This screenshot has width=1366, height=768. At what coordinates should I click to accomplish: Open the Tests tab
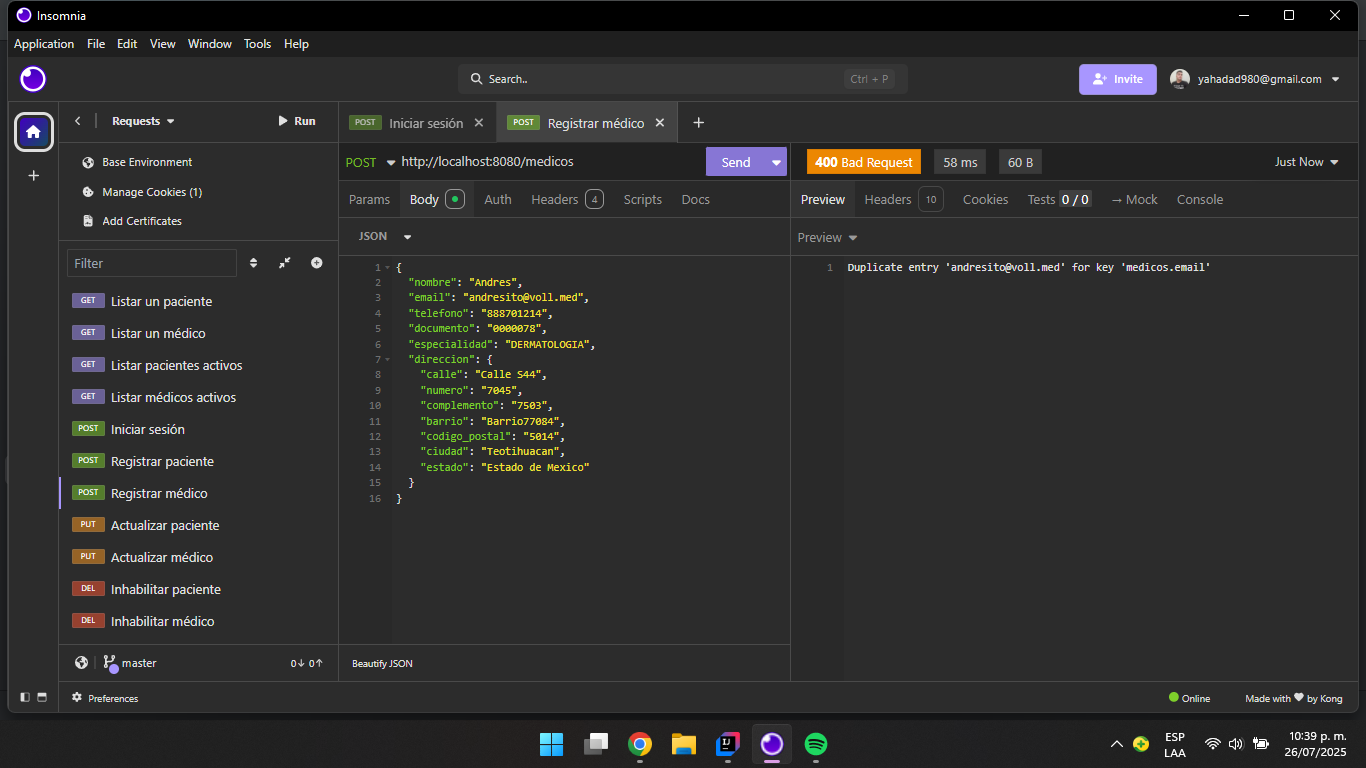click(x=1059, y=199)
